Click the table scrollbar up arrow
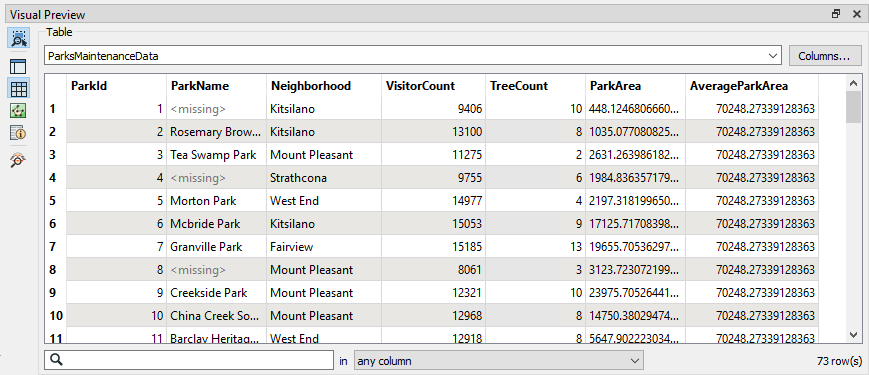869x375 pixels. coord(854,83)
